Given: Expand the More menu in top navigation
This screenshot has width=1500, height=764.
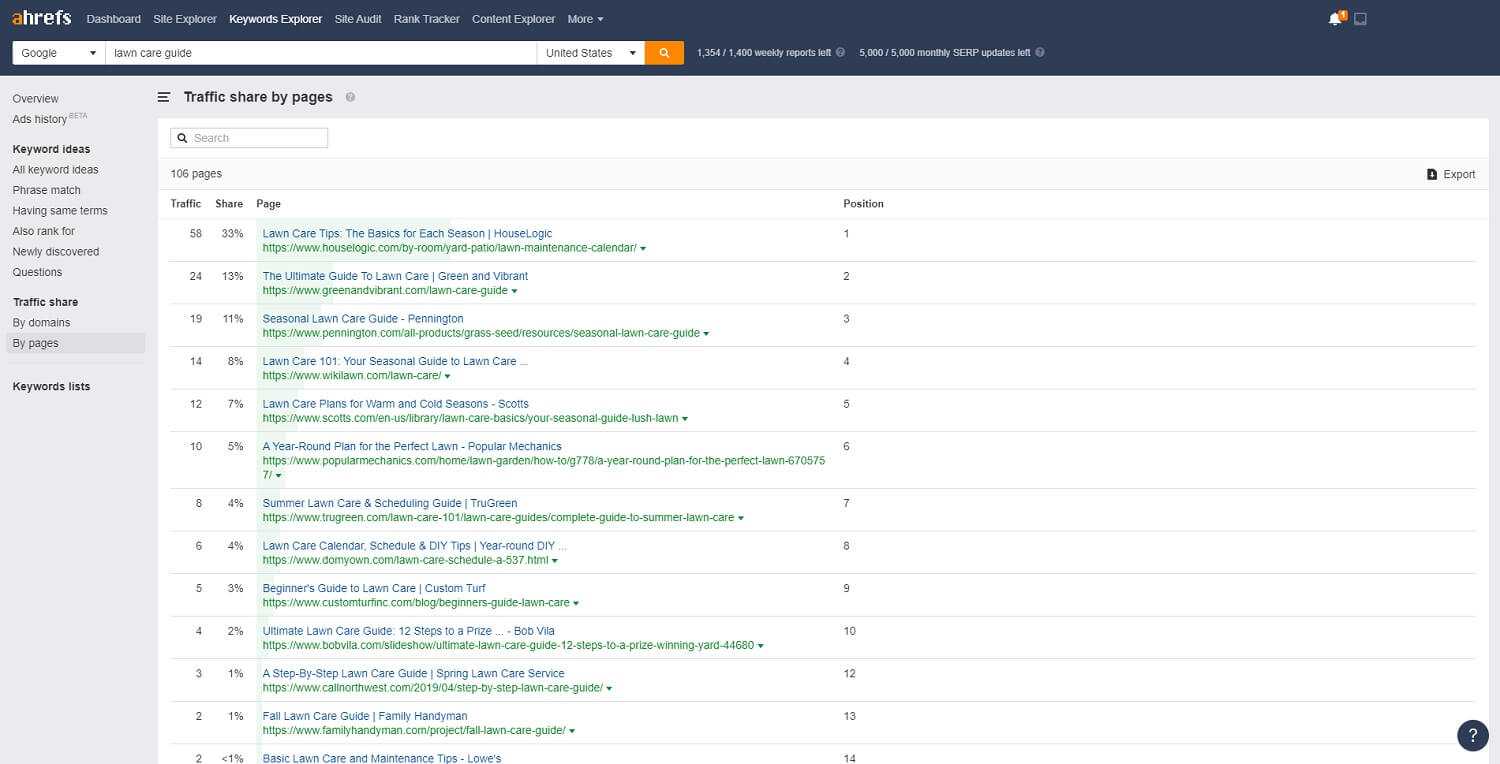Looking at the screenshot, I should pyautogui.click(x=585, y=19).
